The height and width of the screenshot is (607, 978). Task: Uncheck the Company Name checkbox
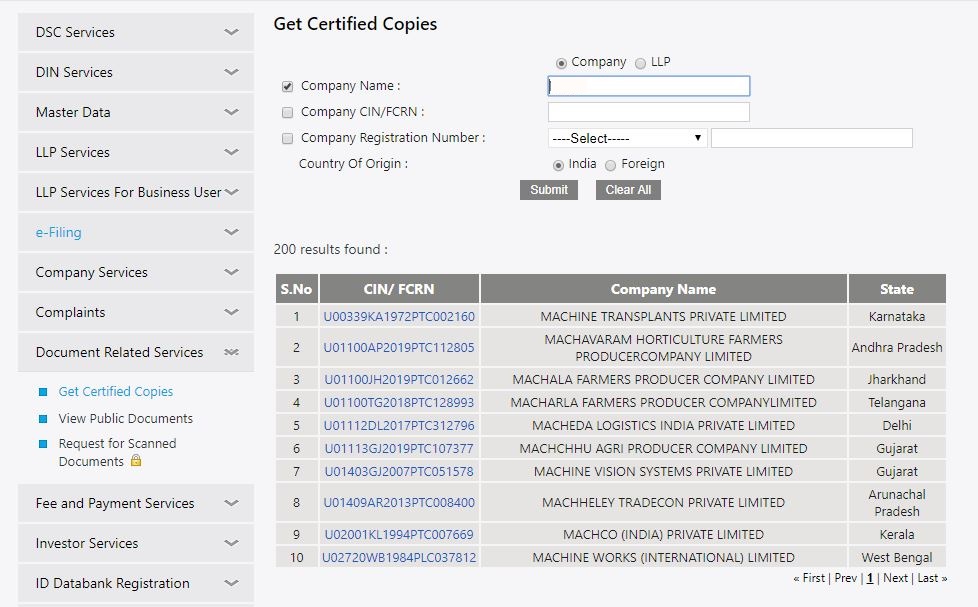[288, 87]
